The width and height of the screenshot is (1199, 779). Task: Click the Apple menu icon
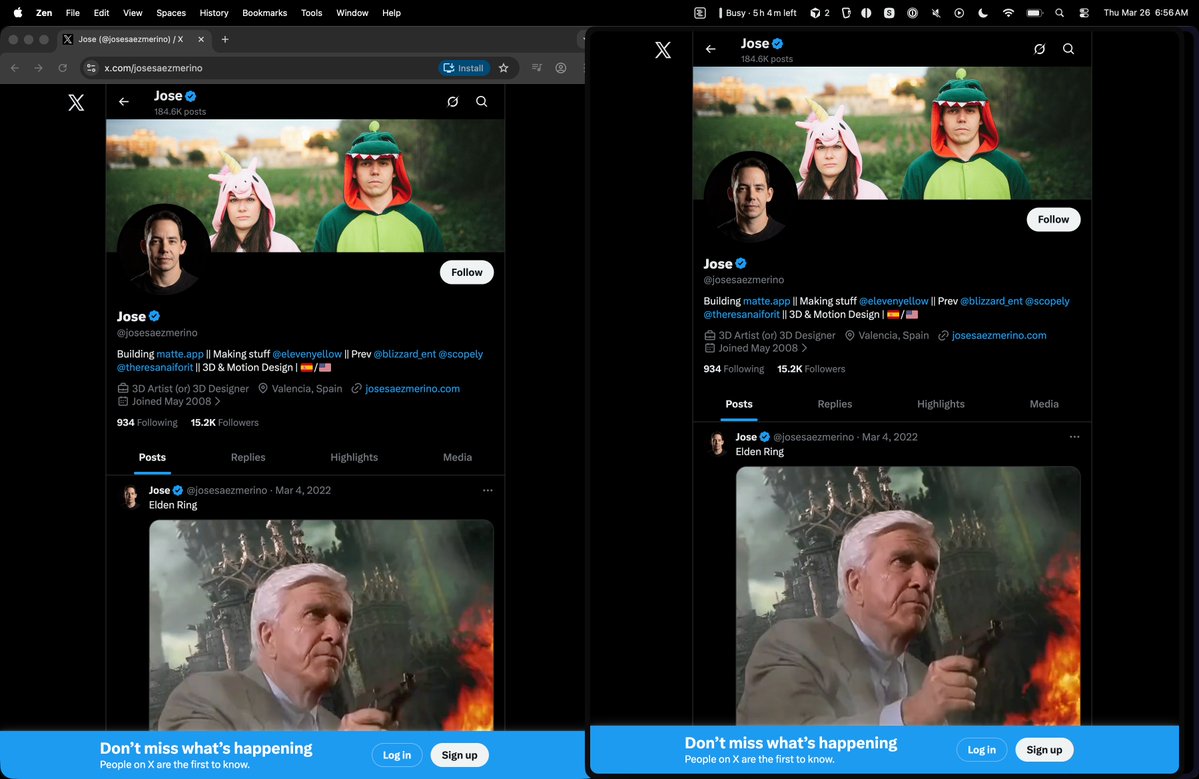click(x=18, y=13)
